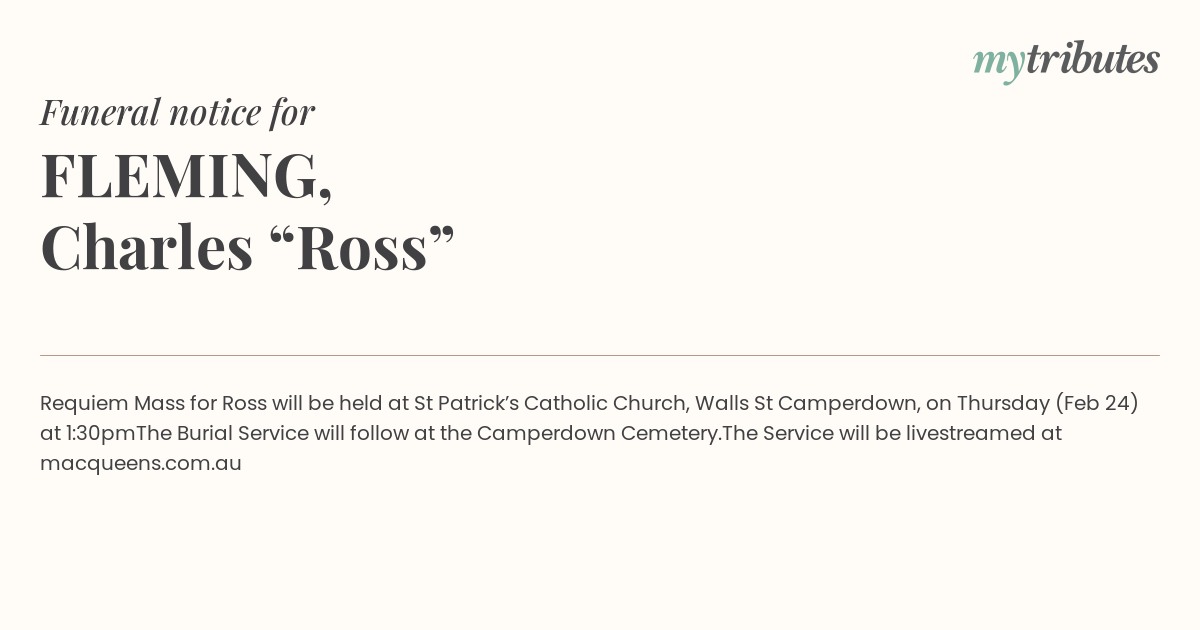Click the dark "tributes" wordmark text

click(1093, 59)
